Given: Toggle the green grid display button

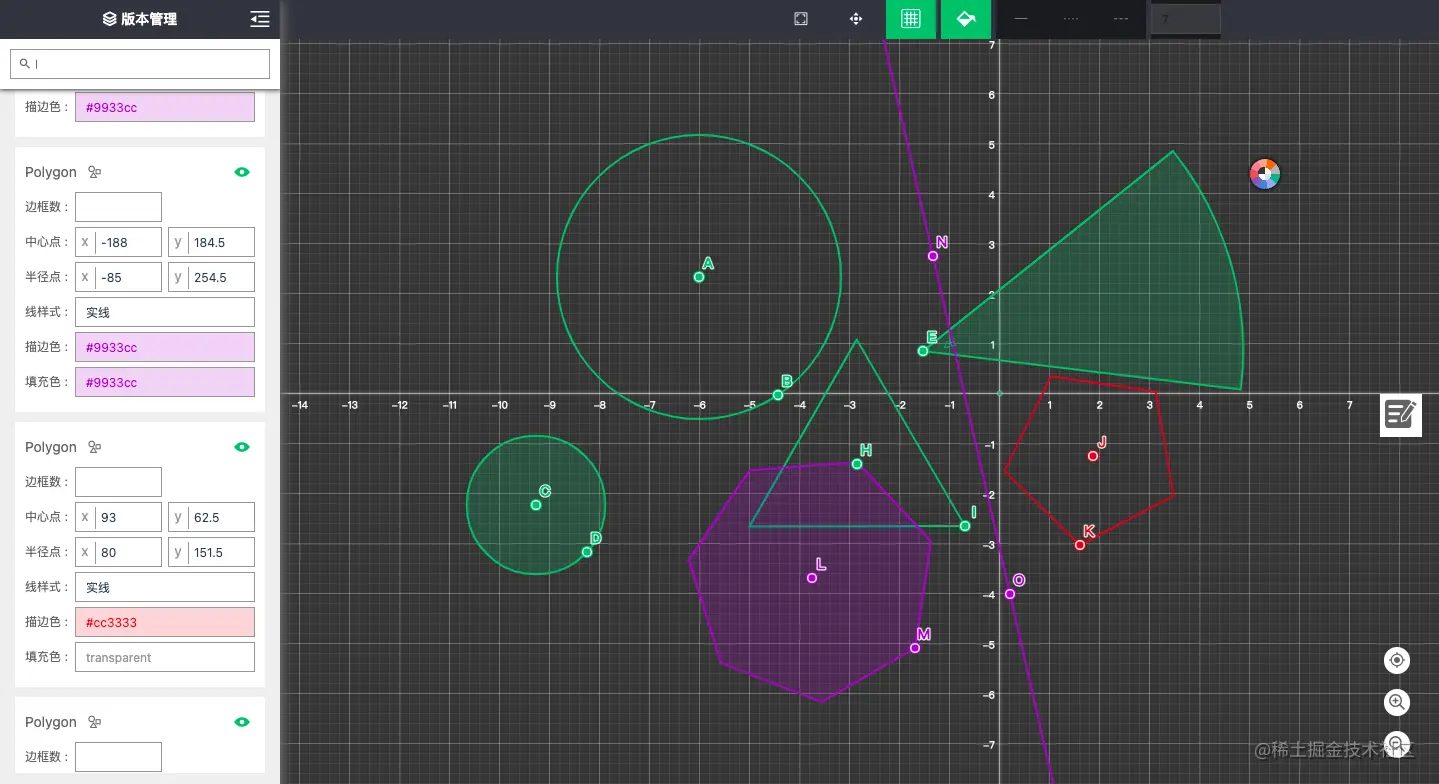Looking at the screenshot, I should tap(911, 19).
